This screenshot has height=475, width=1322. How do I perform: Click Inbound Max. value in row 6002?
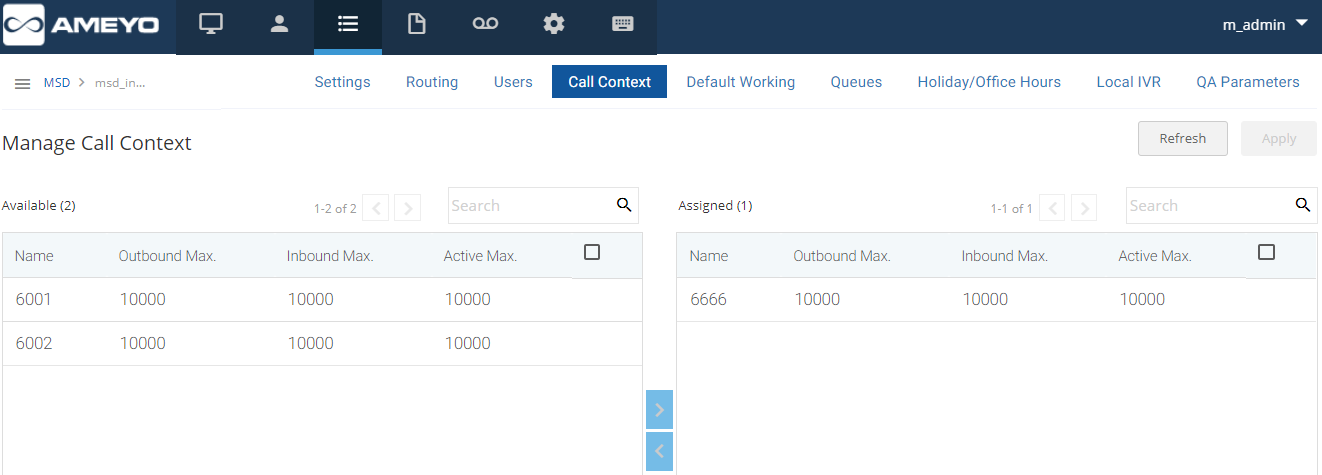tap(310, 343)
